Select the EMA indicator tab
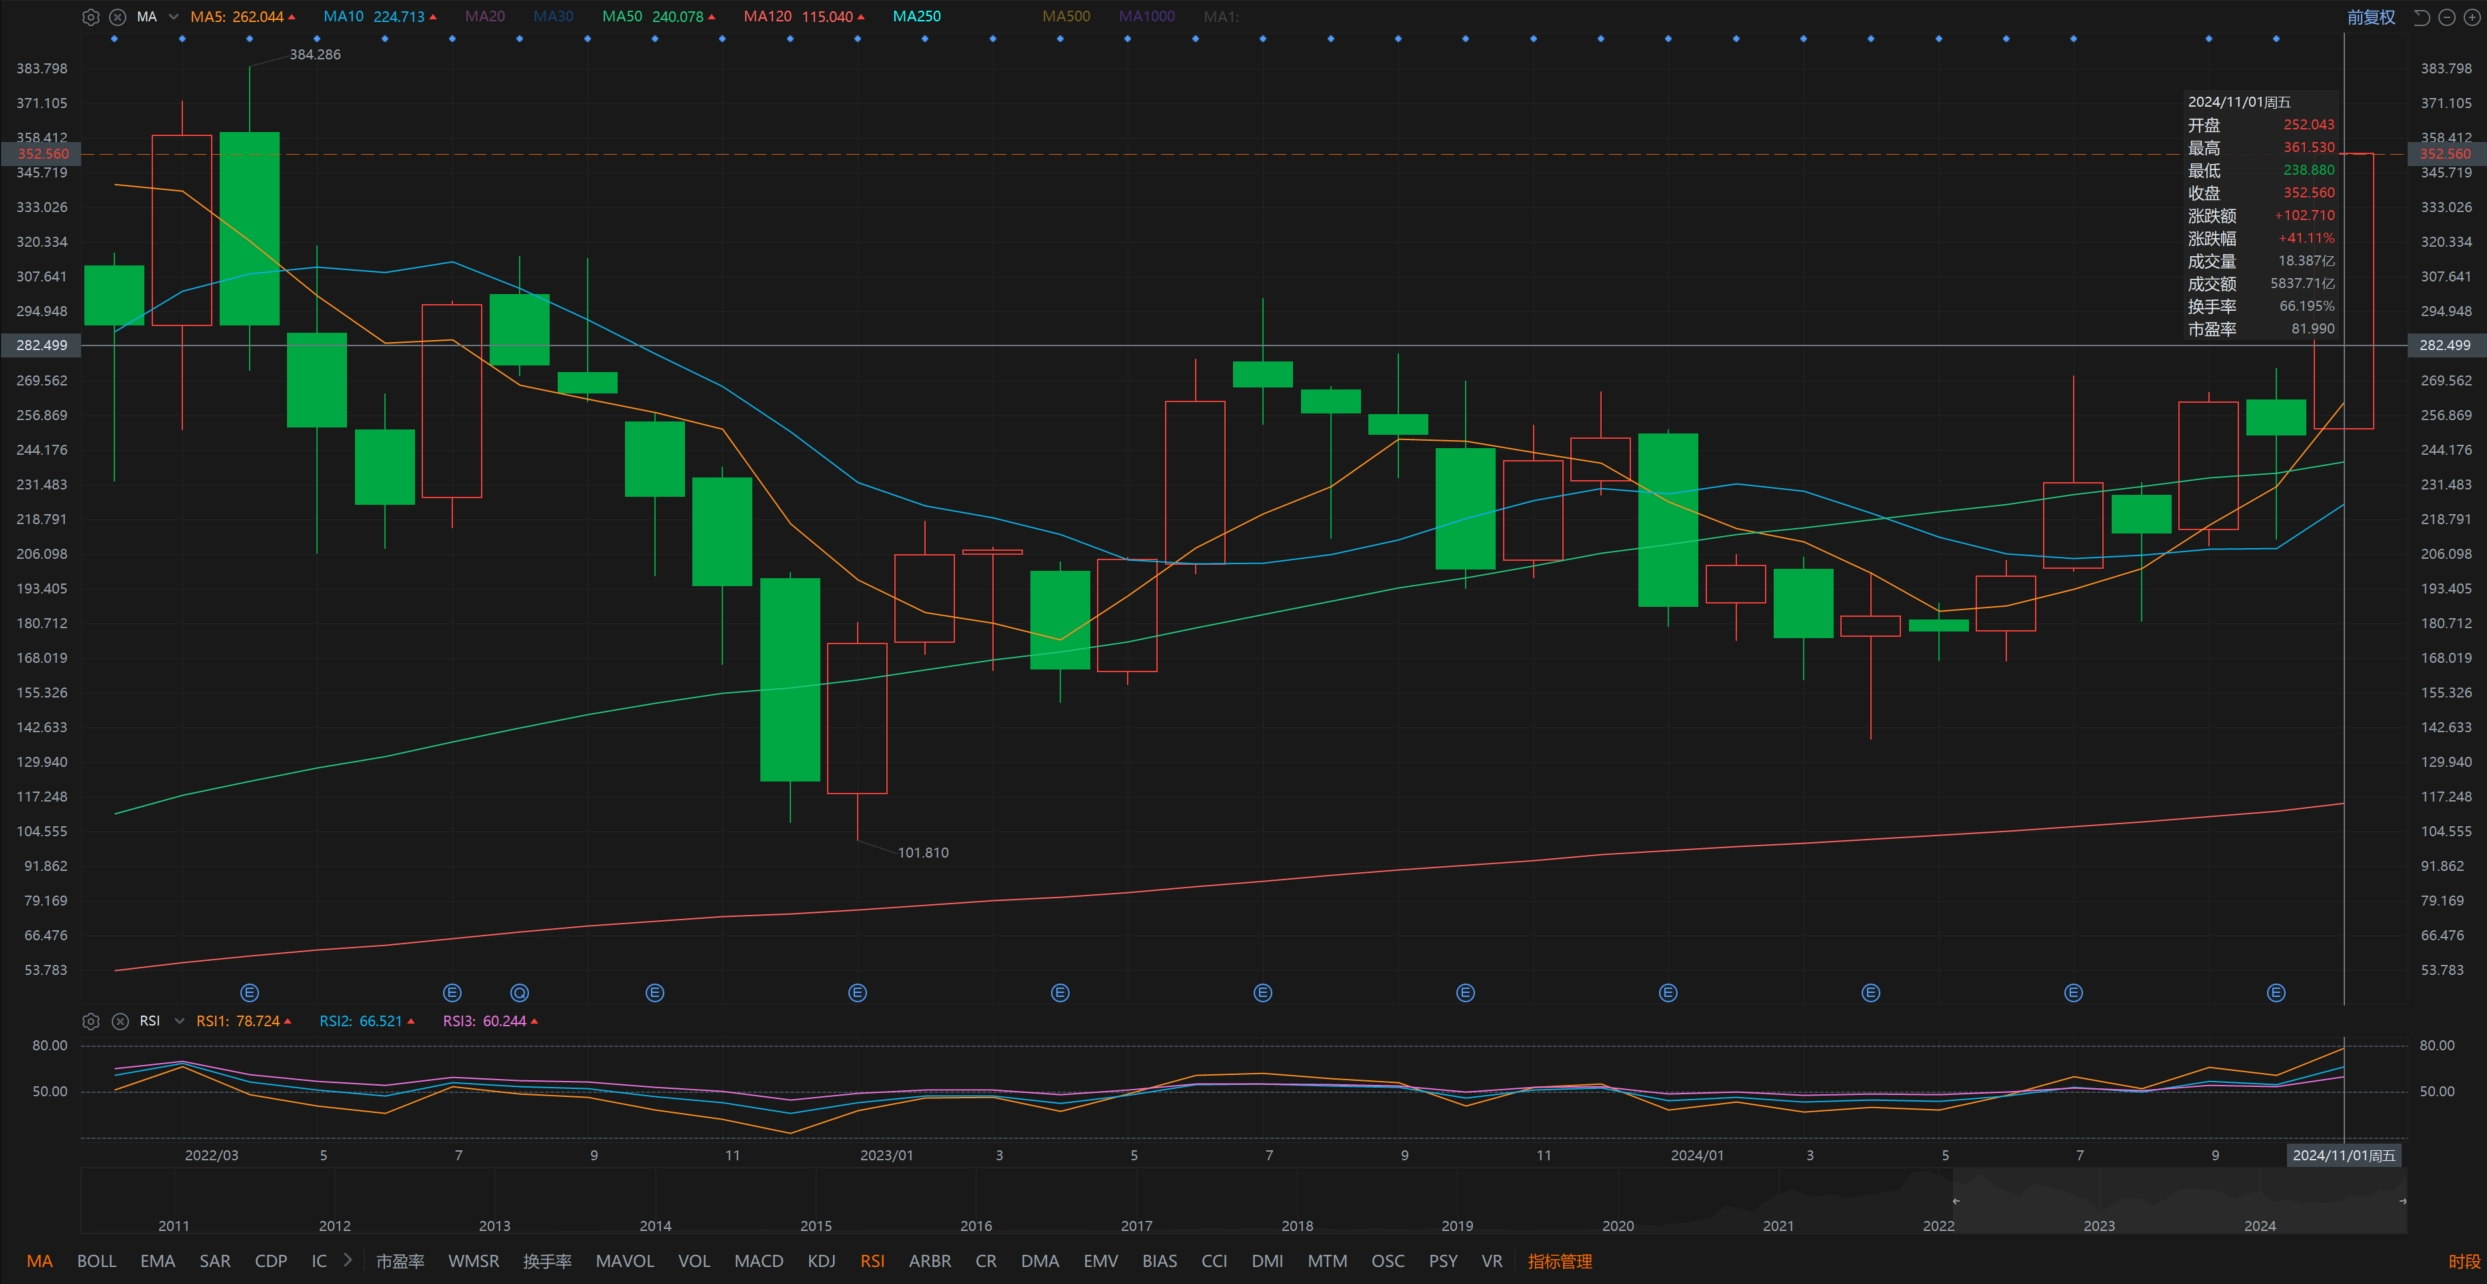 [158, 1261]
